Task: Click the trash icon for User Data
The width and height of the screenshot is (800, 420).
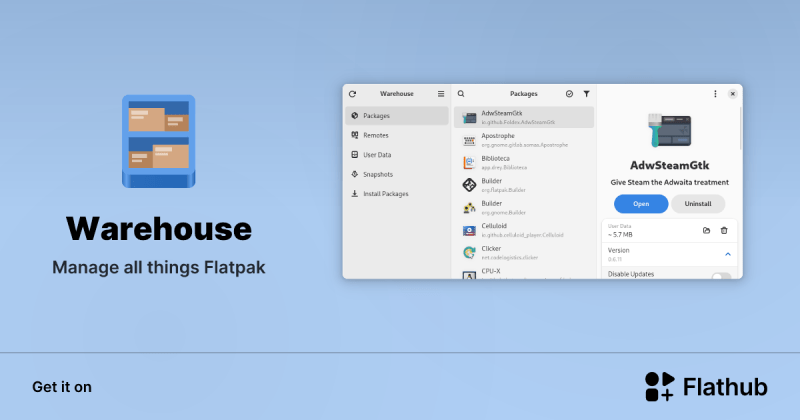Action: [724, 231]
